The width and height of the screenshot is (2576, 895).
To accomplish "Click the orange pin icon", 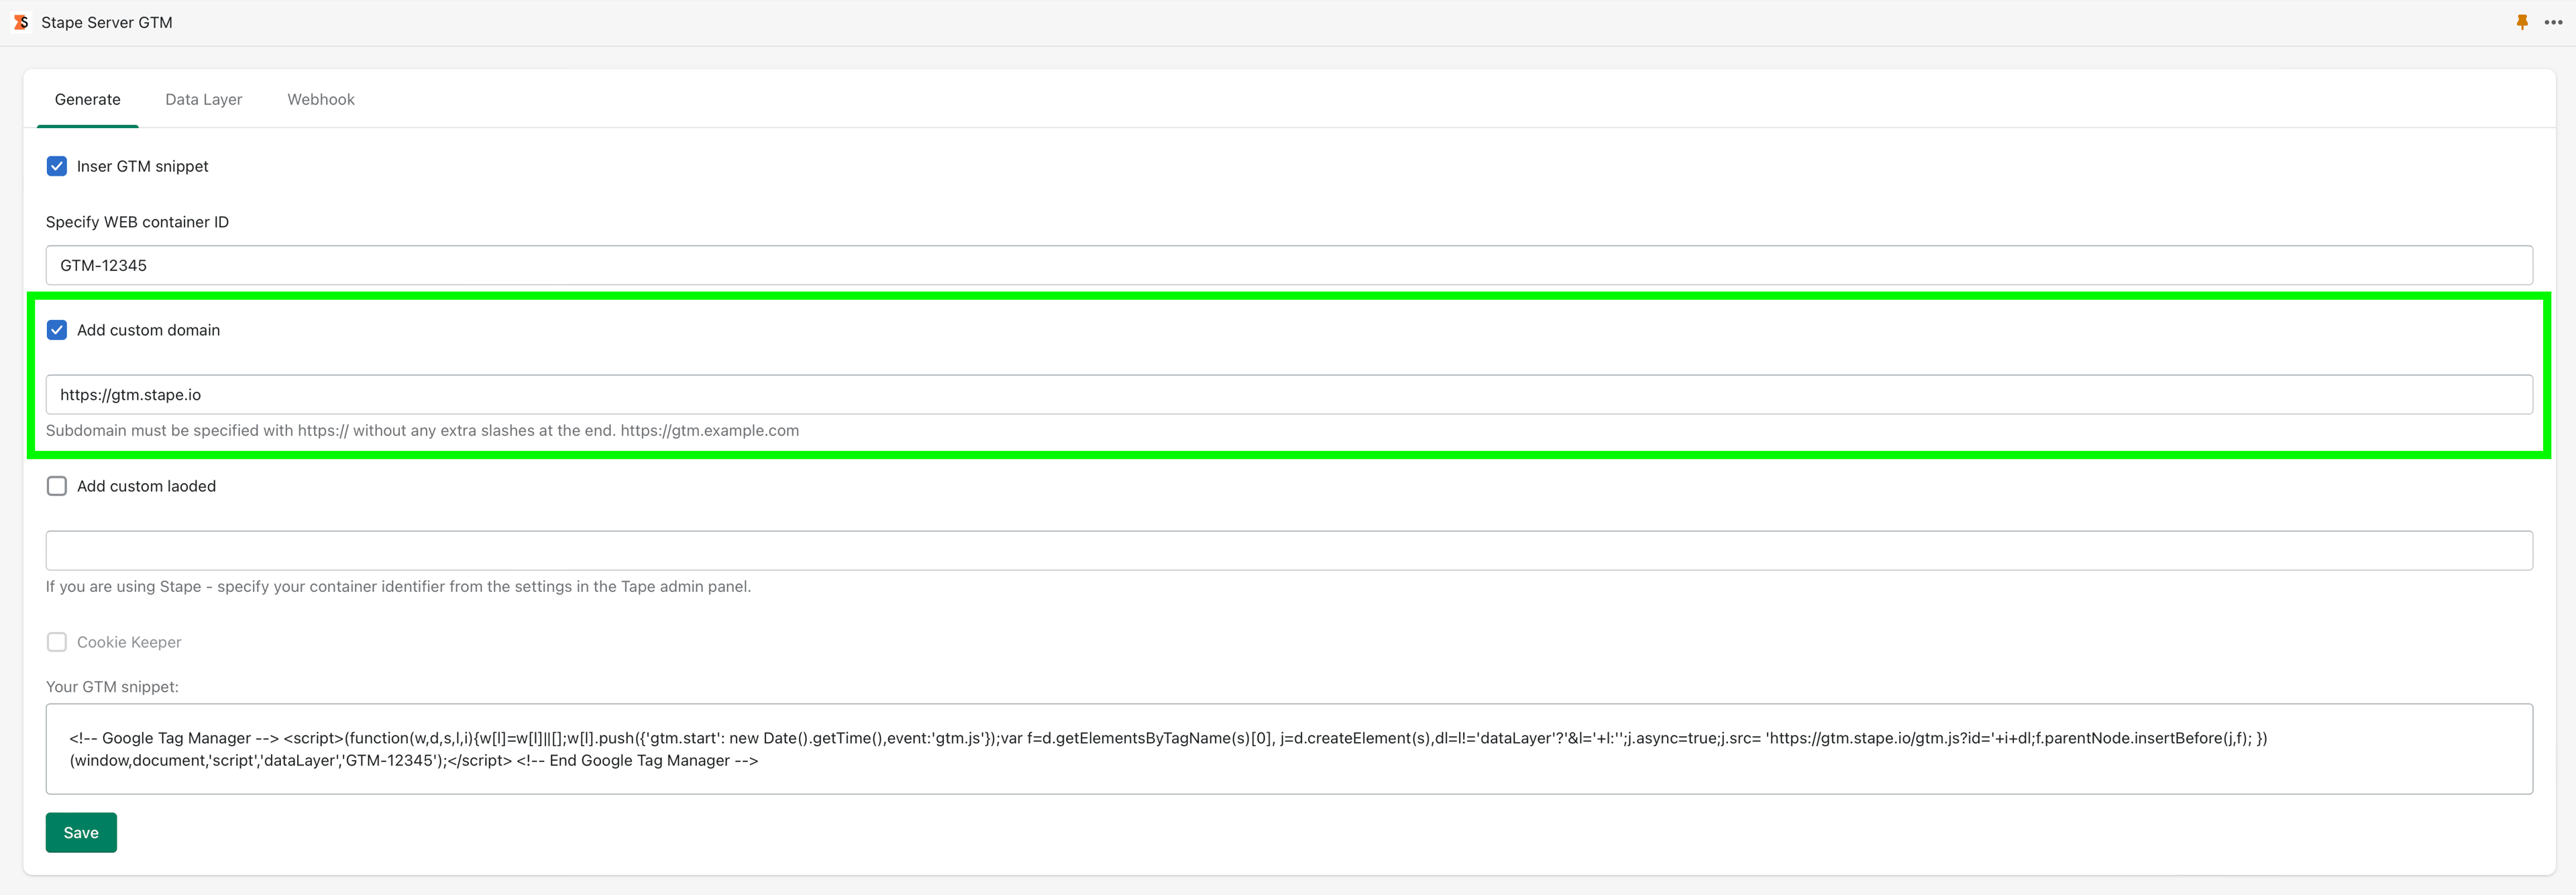I will coord(2522,22).
